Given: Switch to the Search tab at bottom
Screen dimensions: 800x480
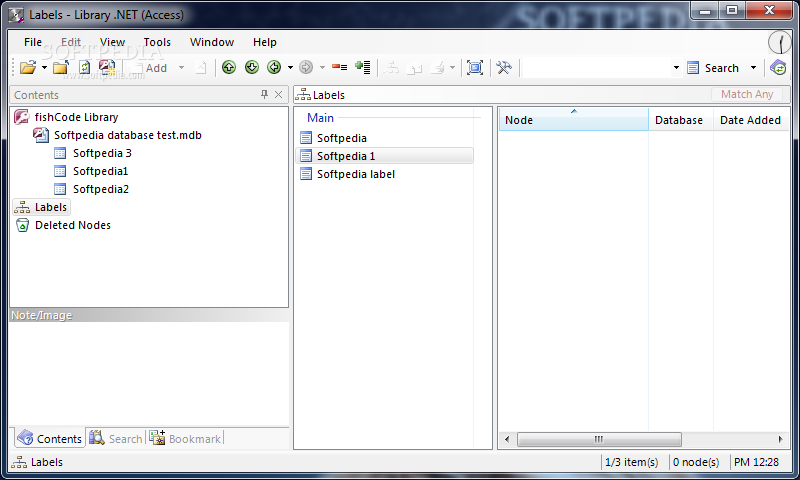Looking at the screenshot, I should (116, 438).
